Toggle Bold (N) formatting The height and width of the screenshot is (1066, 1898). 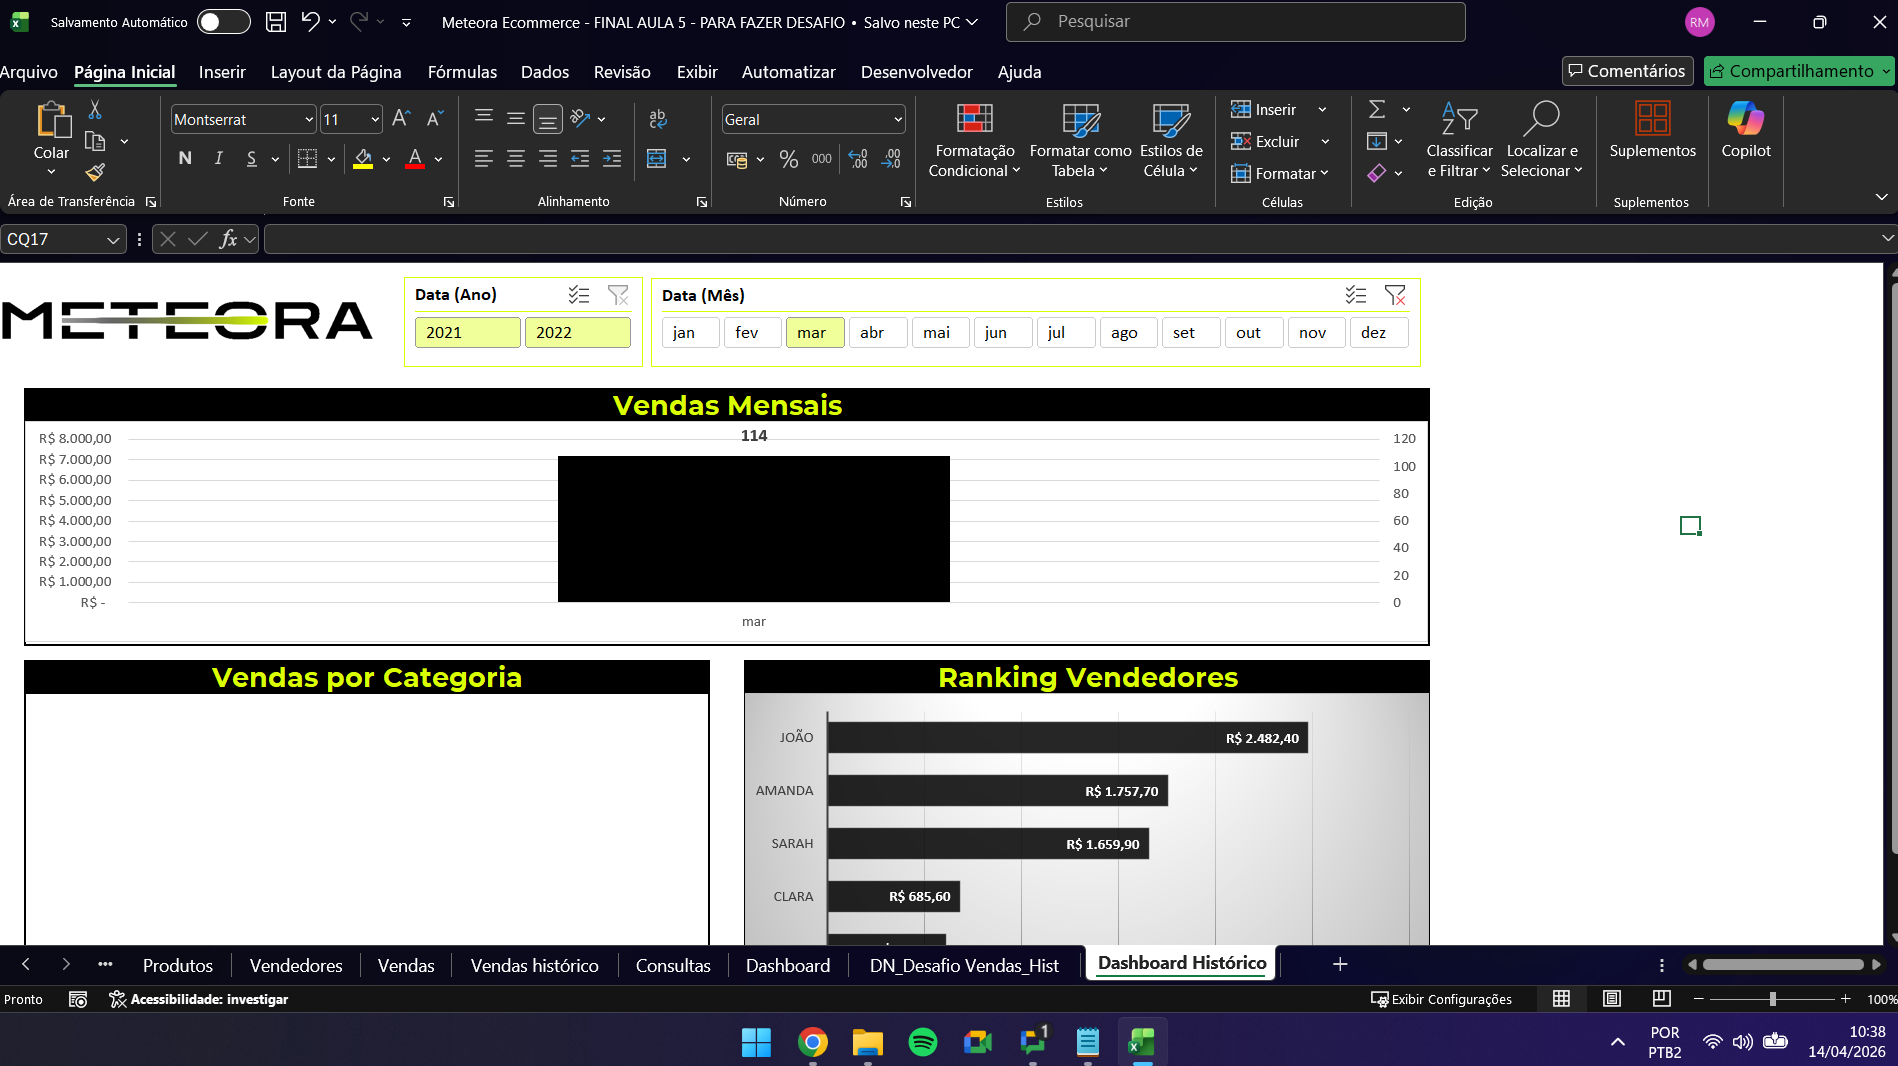185,159
